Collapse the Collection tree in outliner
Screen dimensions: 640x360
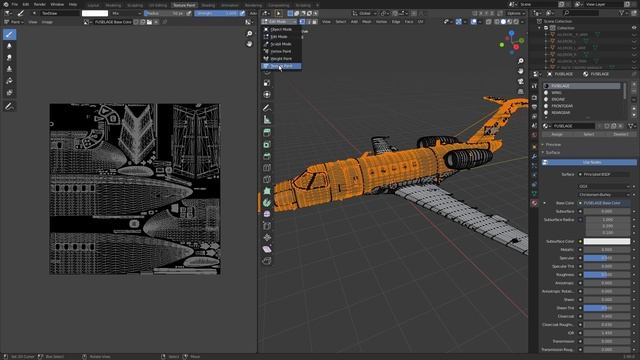coord(540,28)
